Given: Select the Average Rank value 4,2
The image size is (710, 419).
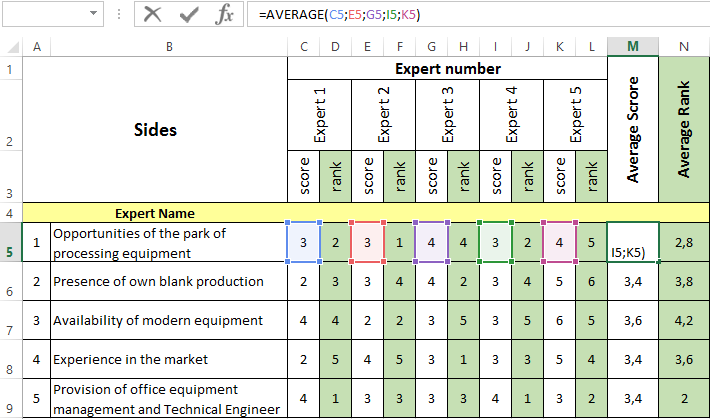Looking at the screenshot, I should [684, 320].
